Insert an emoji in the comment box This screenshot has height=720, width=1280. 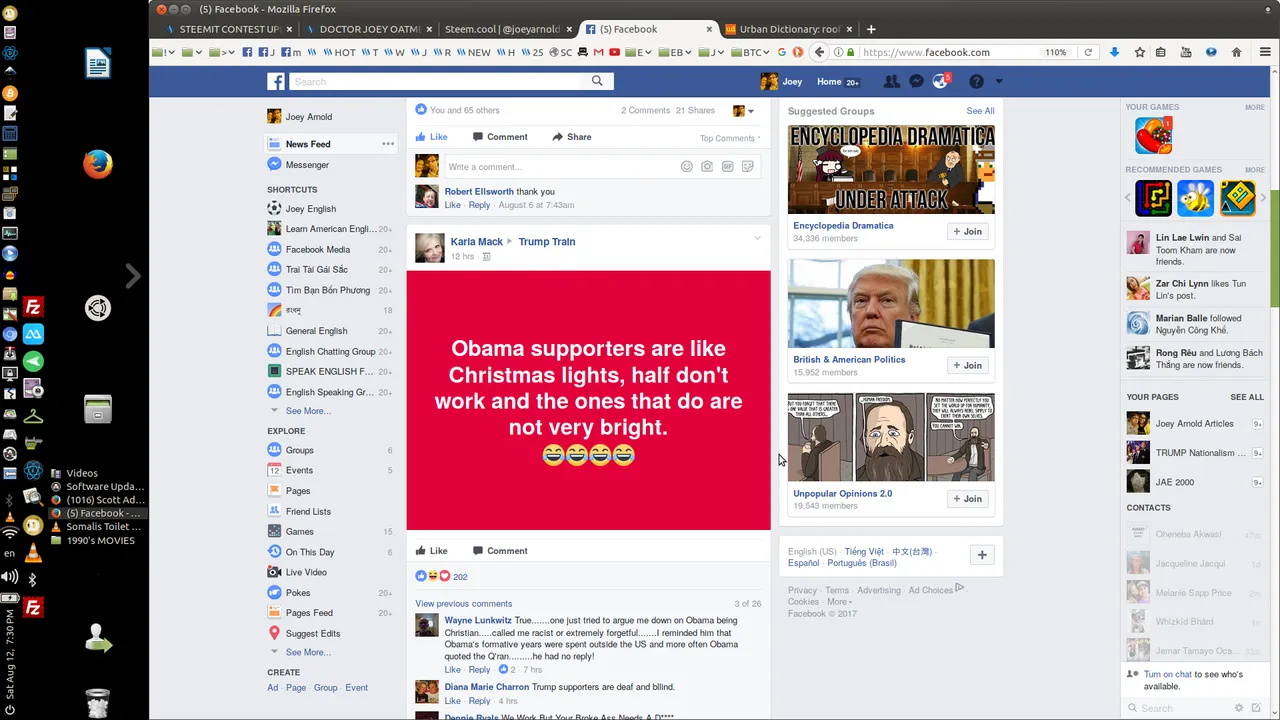pyautogui.click(x=686, y=166)
